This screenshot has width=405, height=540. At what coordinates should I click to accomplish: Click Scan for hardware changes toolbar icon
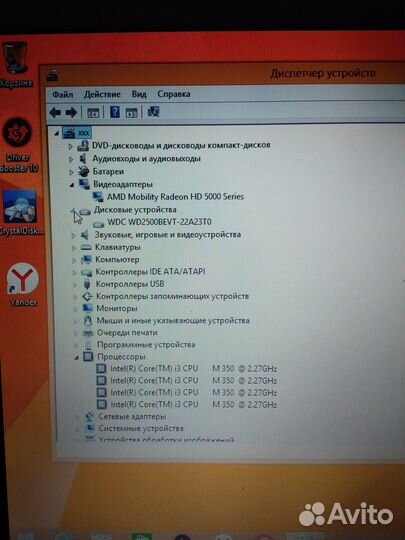click(153, 112)
